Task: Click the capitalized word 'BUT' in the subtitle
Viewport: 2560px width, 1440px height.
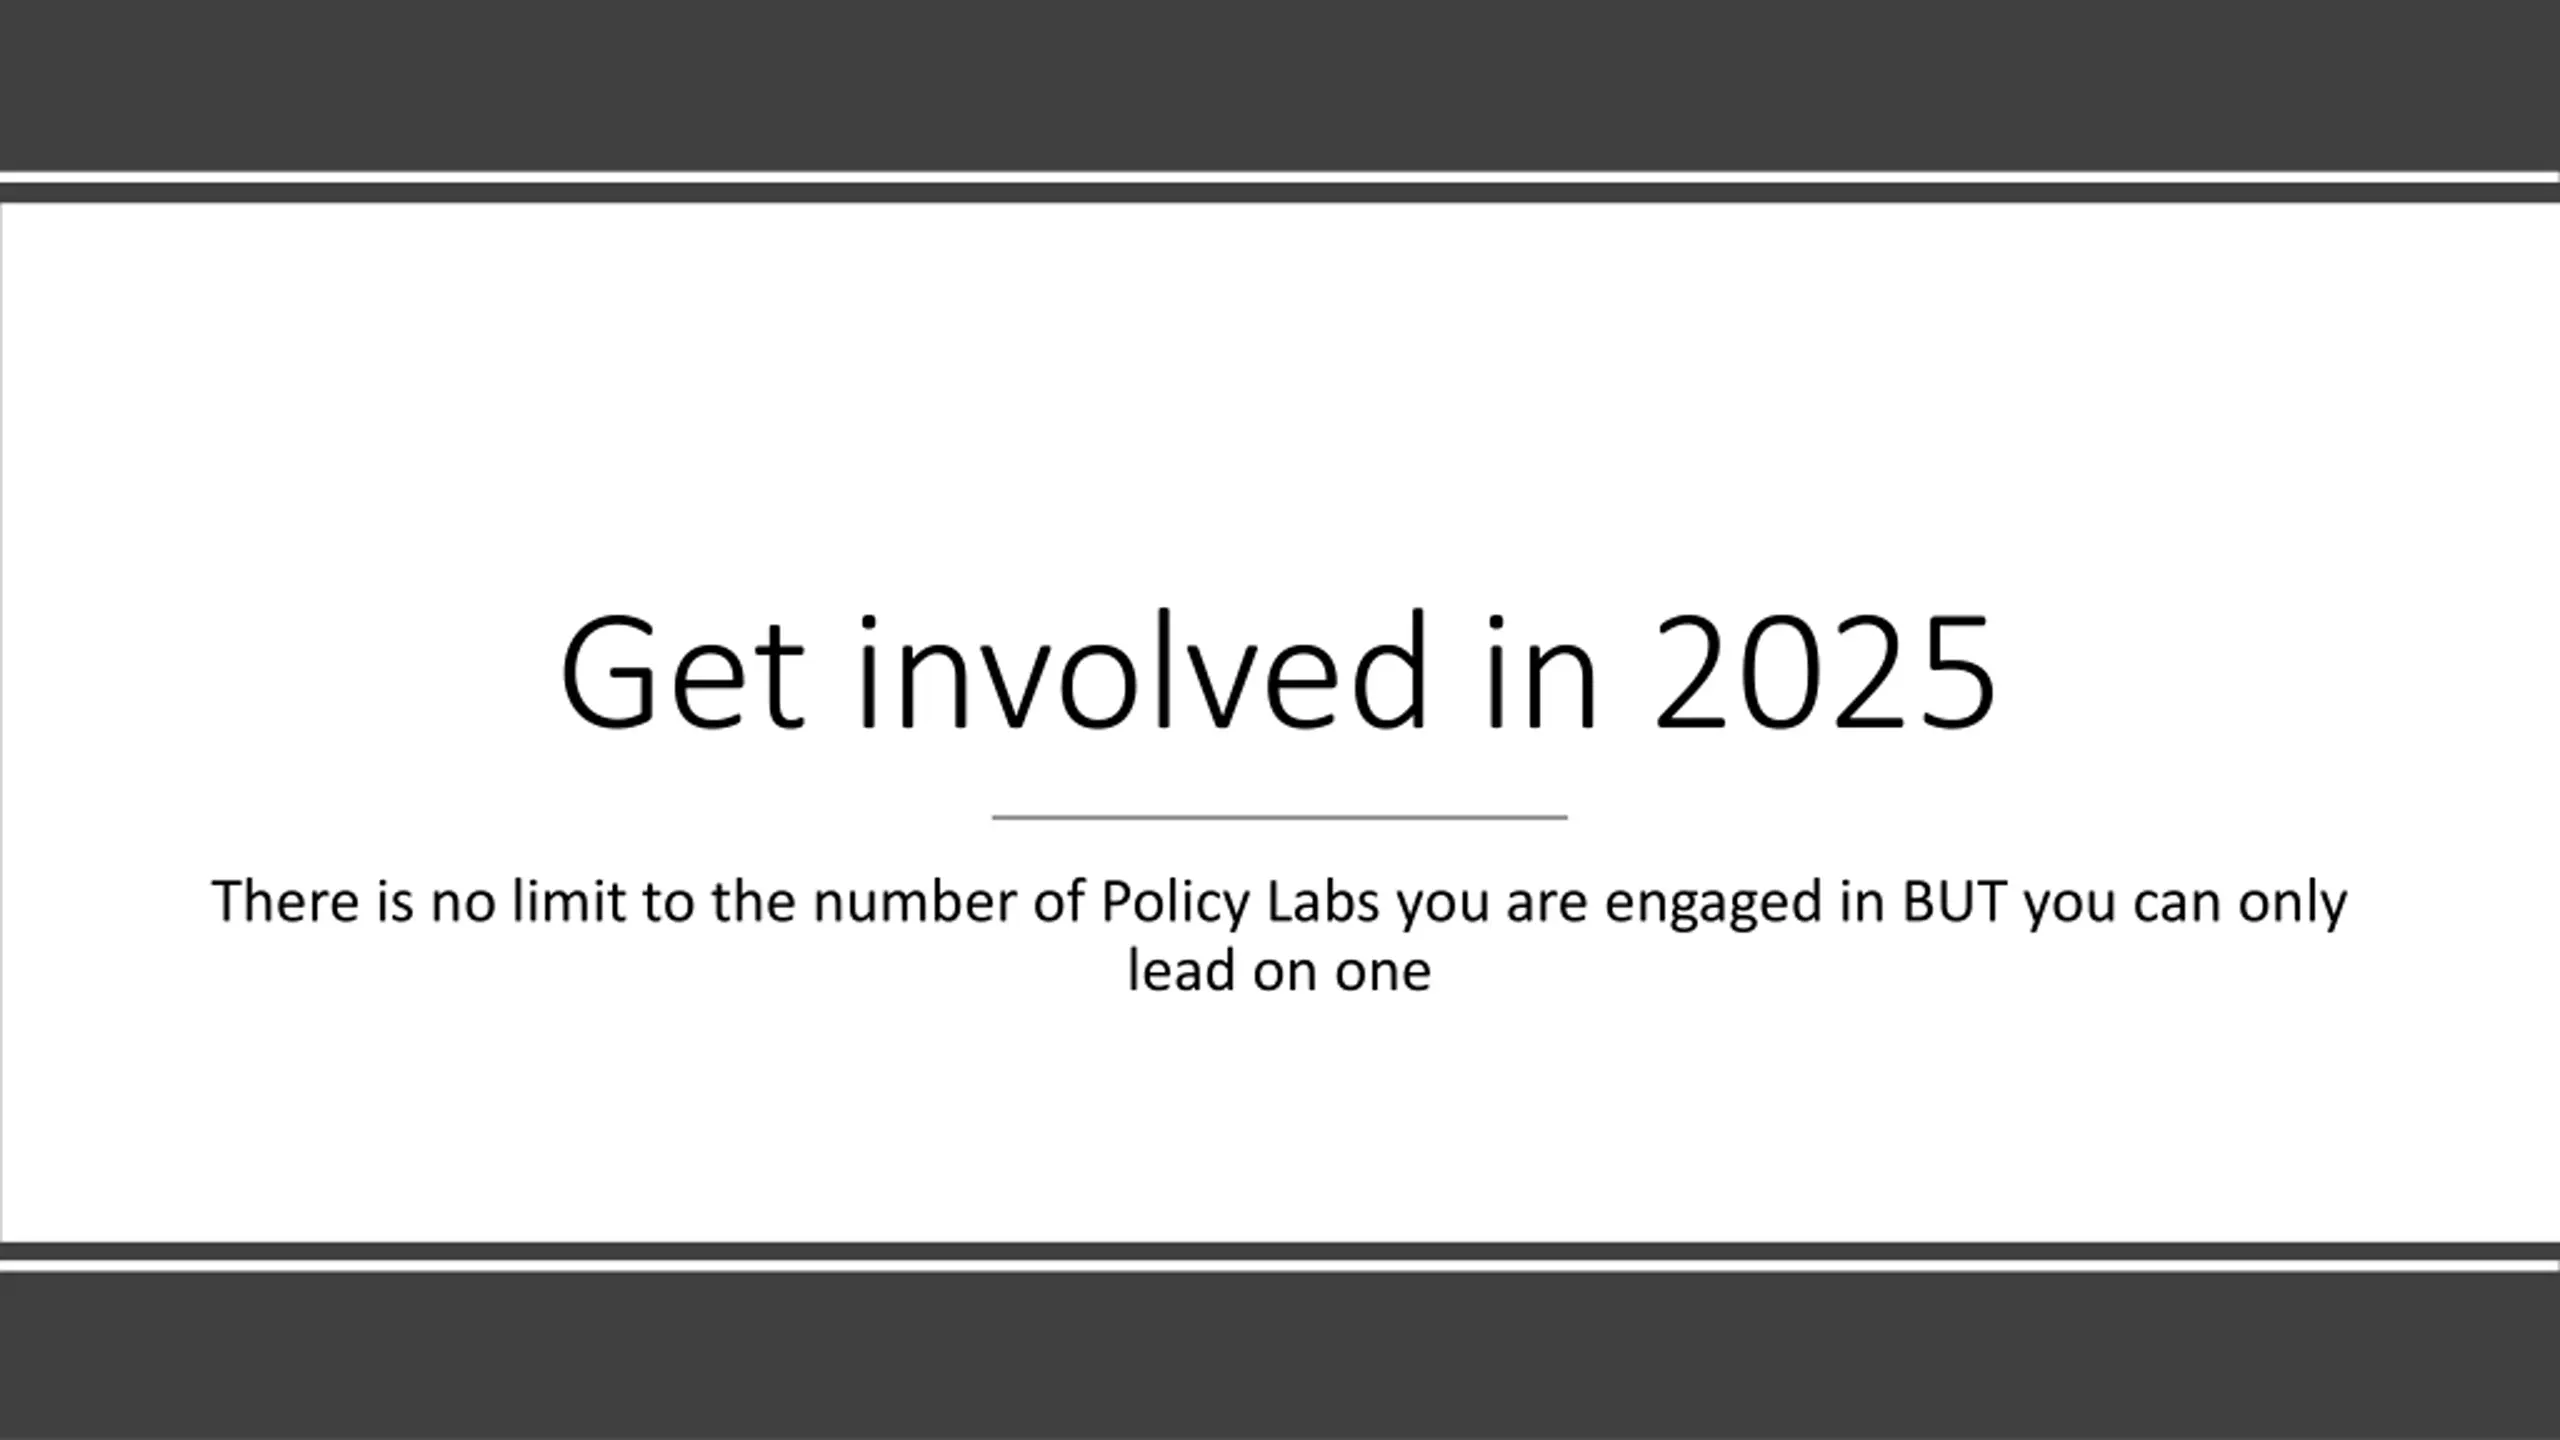Action: pos(1954,901)
